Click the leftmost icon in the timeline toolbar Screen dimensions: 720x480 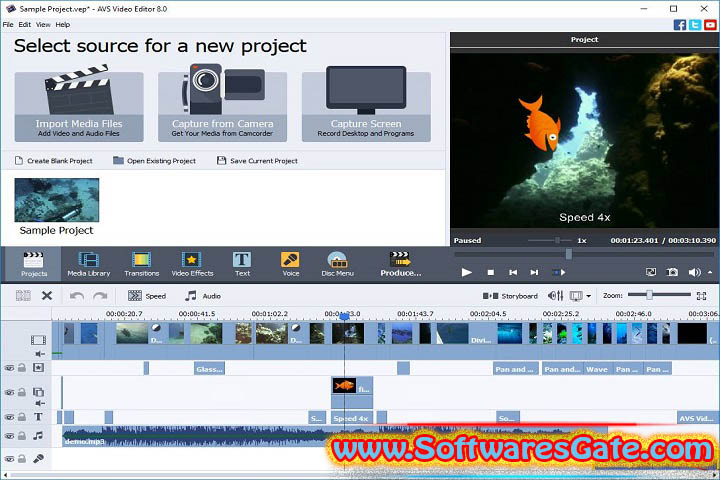(23, 296)
